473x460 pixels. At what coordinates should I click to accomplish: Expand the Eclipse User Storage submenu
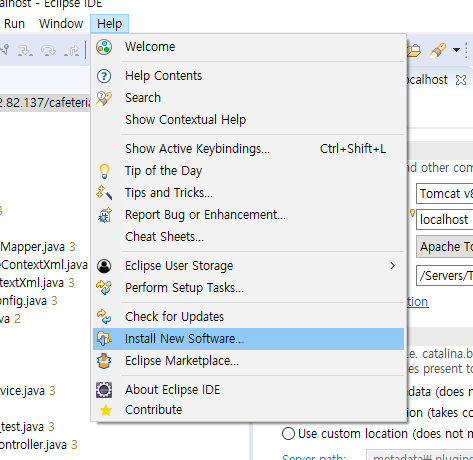[248, 266]
